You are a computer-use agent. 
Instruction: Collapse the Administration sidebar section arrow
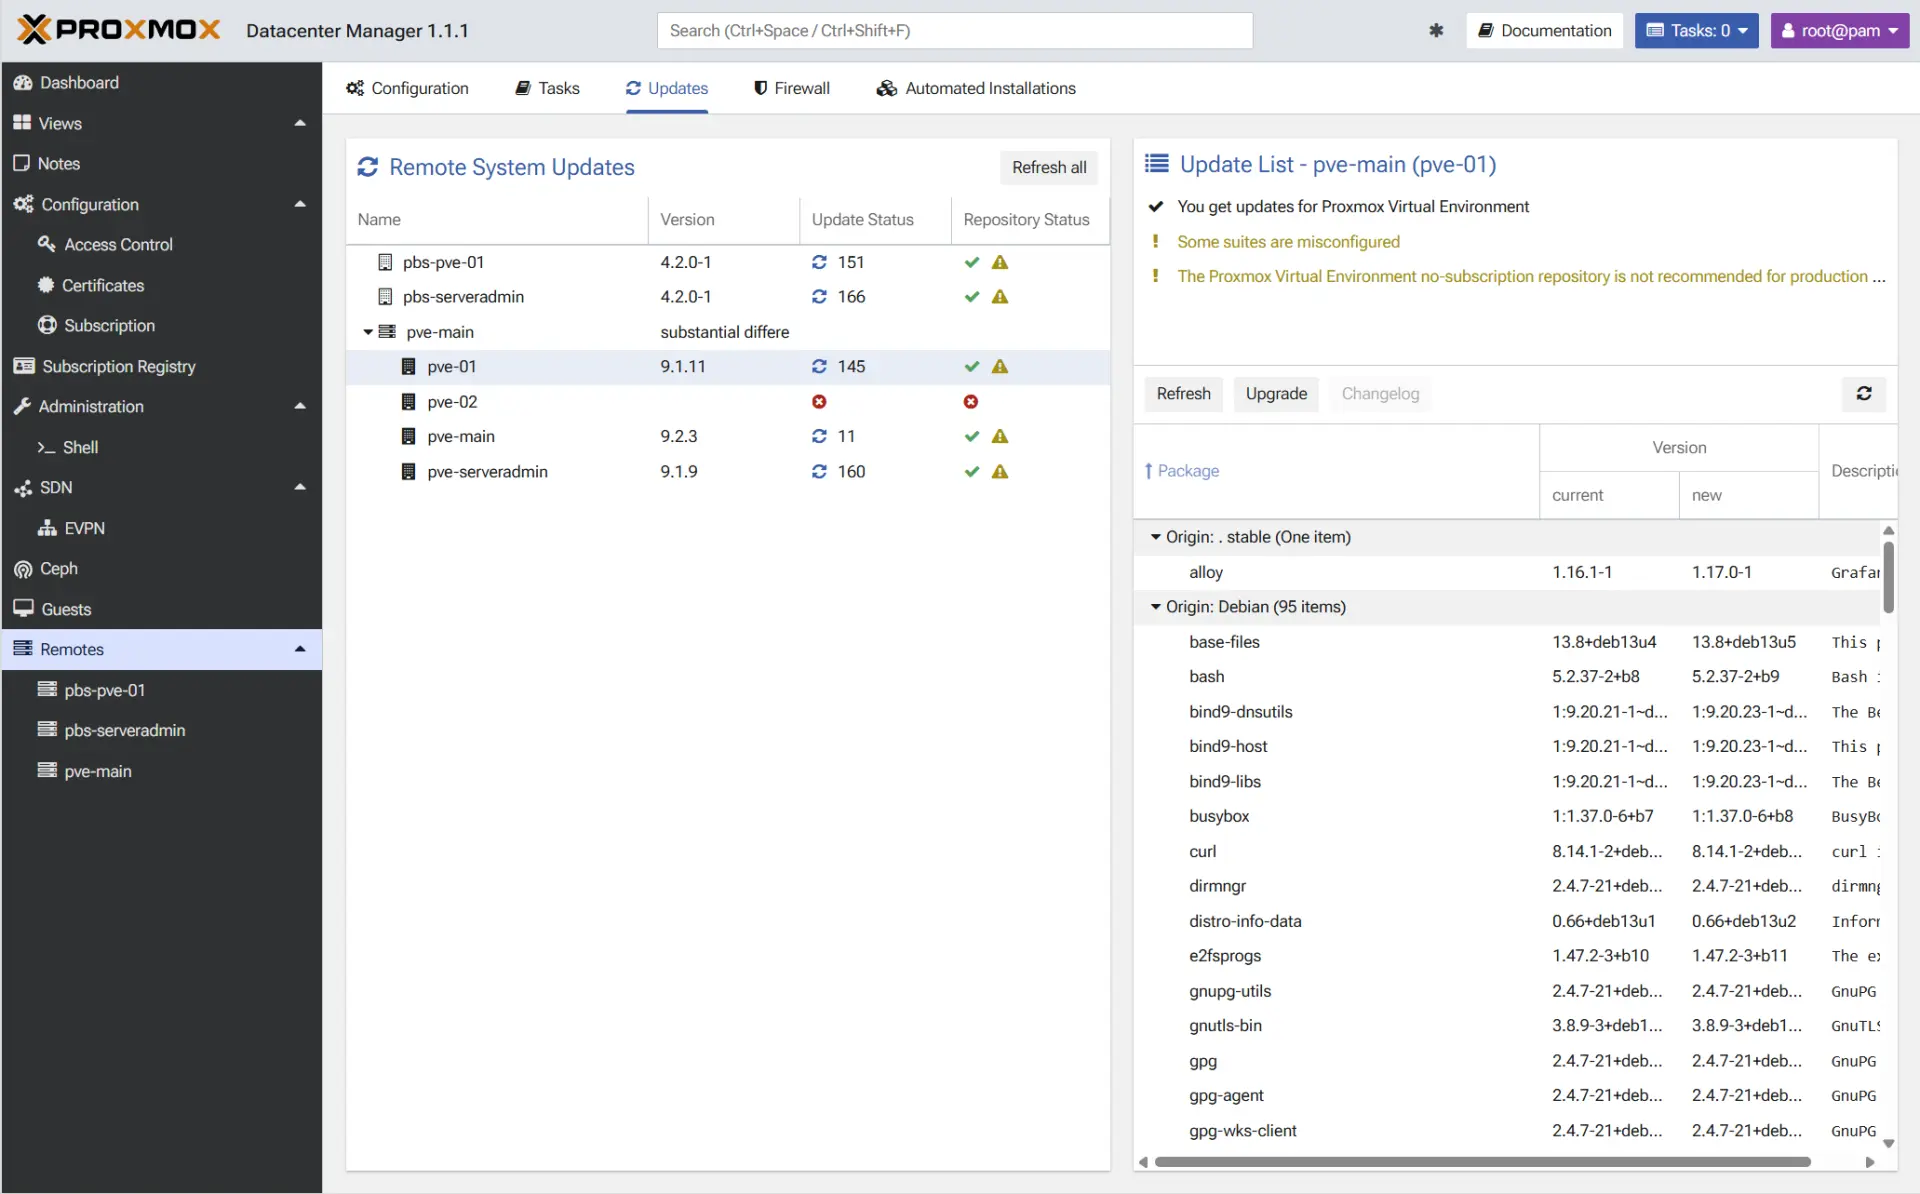300,406
